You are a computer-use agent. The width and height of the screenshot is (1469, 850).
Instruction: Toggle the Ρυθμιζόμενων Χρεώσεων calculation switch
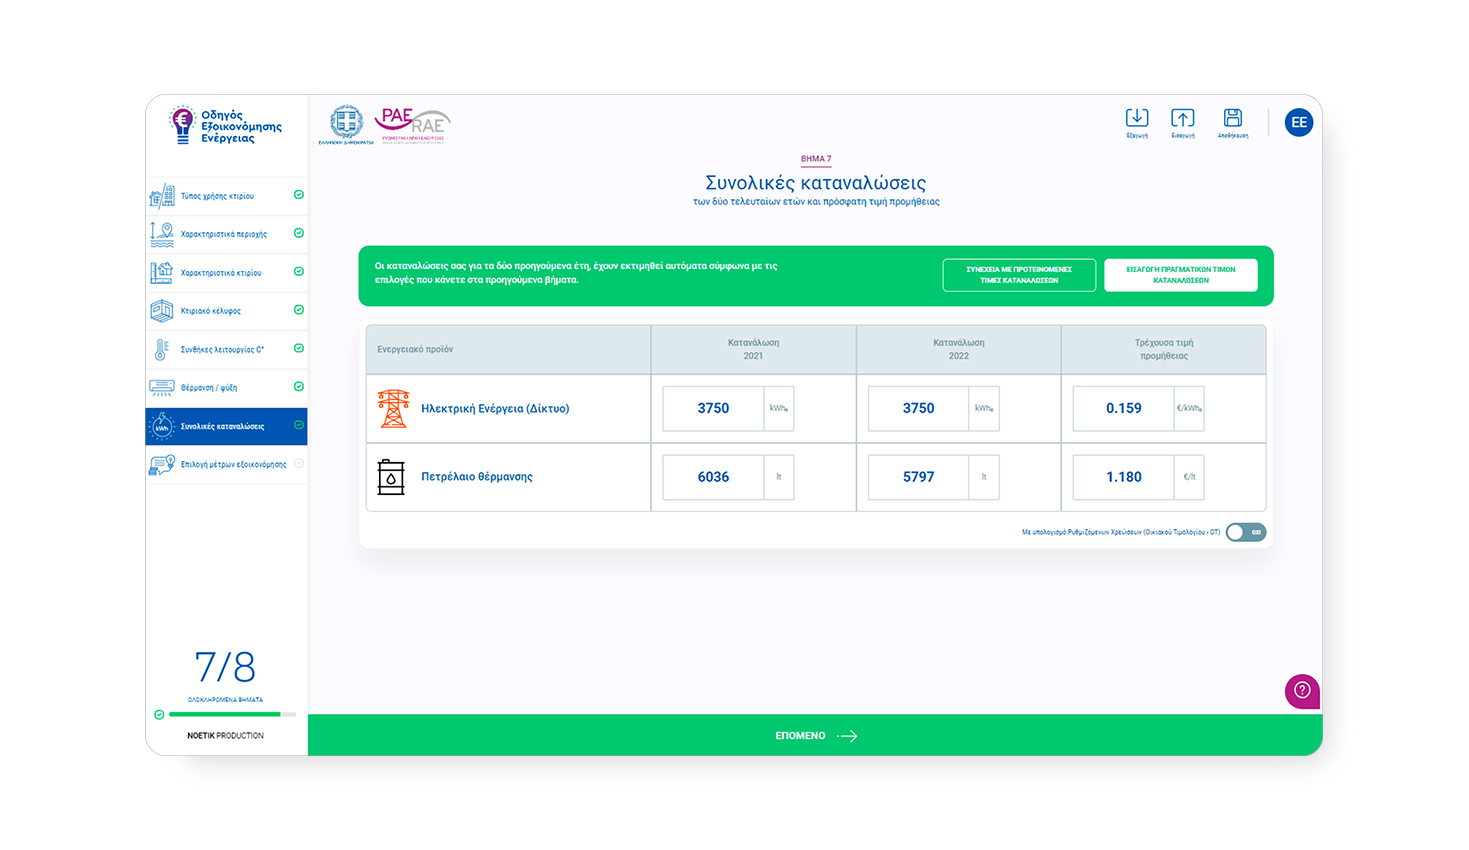1246,532
